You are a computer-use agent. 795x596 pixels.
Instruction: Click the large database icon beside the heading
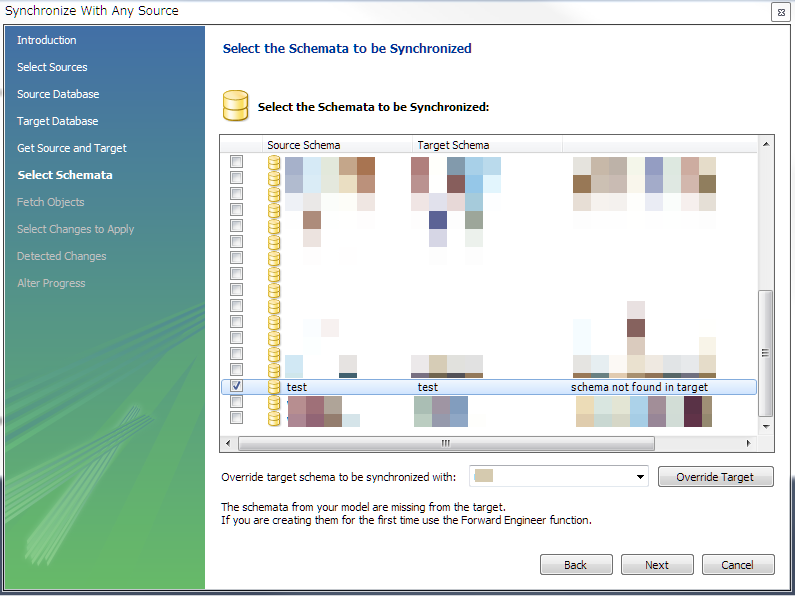(236, 105)
